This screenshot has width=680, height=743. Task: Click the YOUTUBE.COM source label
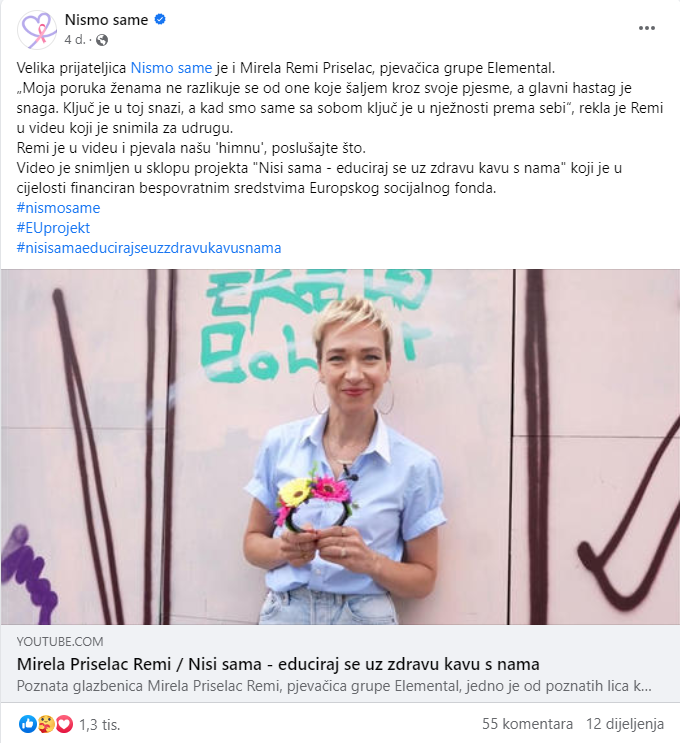point(60,642)
